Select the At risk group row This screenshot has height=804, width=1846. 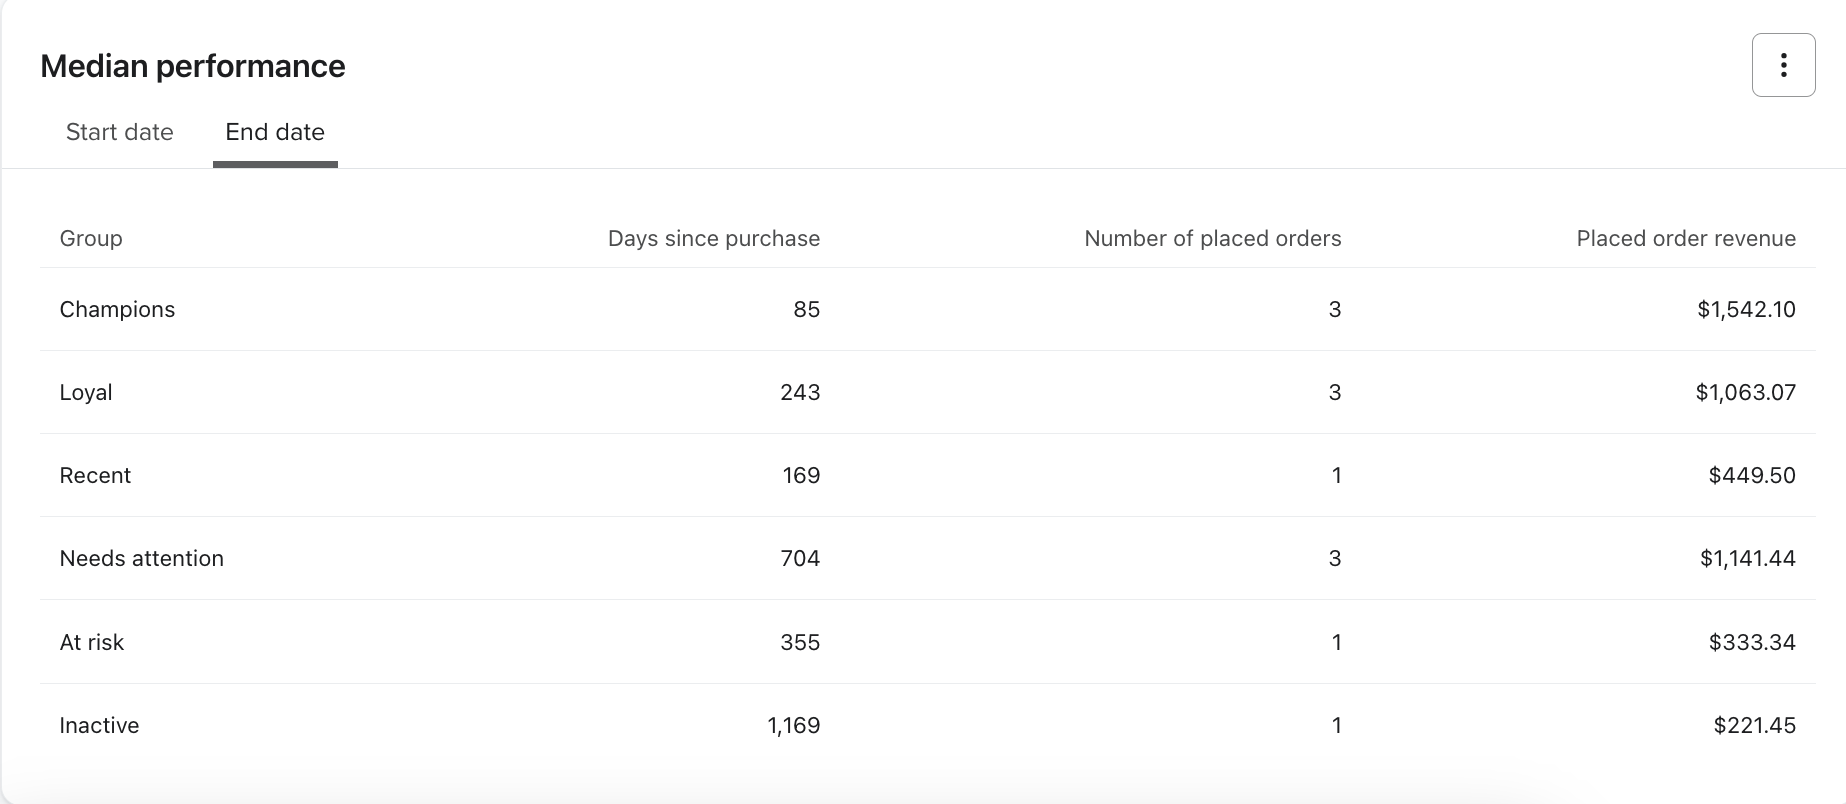point(92,642)
